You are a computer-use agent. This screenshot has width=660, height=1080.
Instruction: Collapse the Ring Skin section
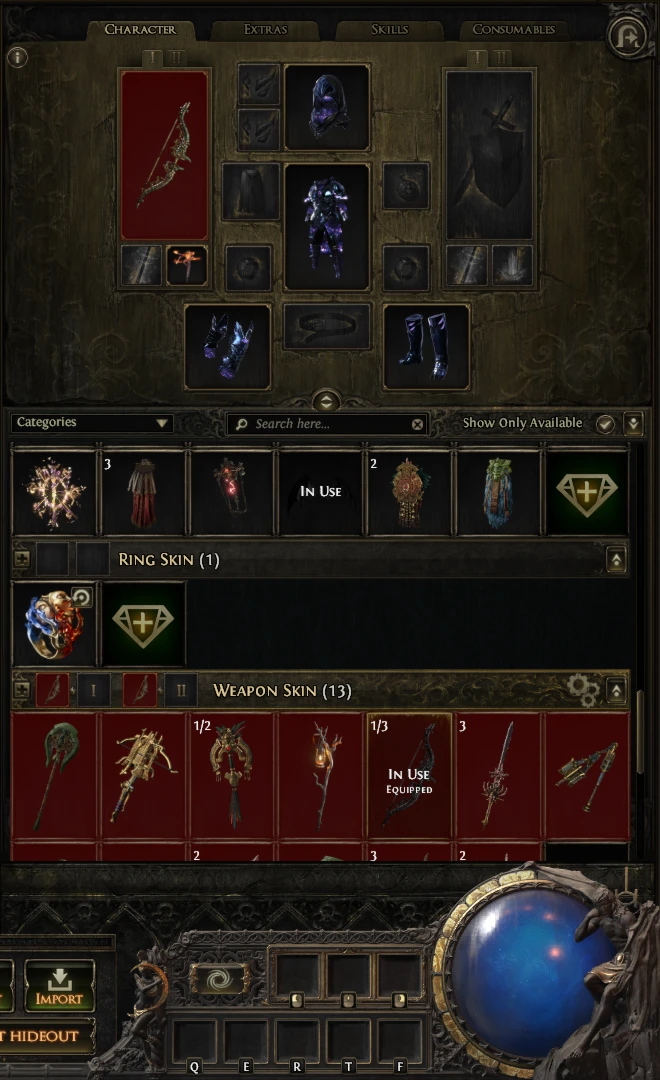point(616,559)
